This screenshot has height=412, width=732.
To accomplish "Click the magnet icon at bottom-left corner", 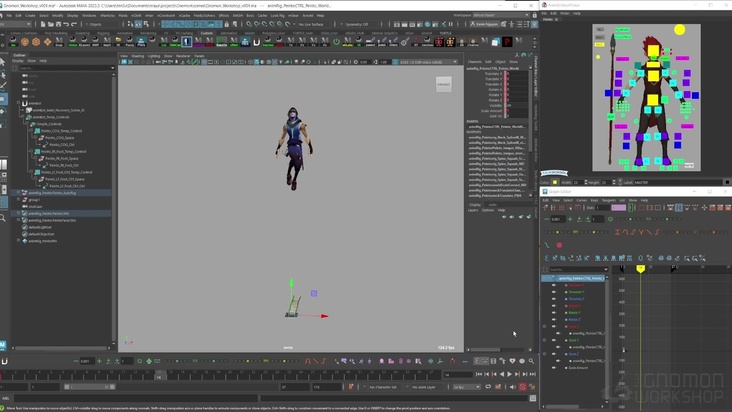I will (x=4, y=361).
